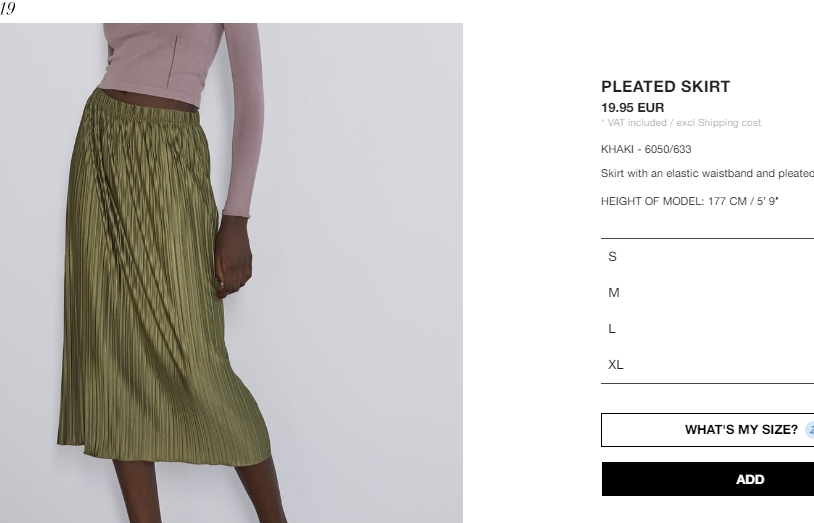Click the HEIGHT OF MODEL info line
This screenshot has width=814, height=523.
click(x=690, y=201)
